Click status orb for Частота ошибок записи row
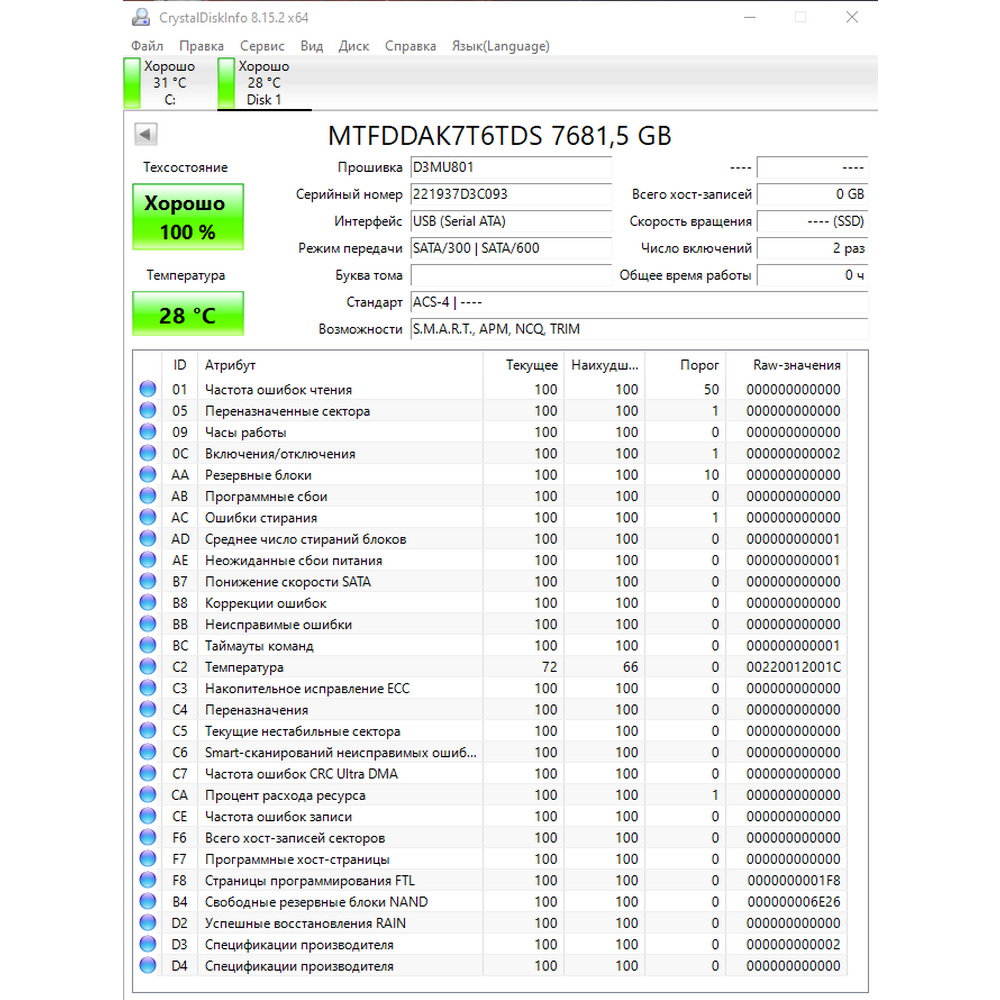1000x1000 pixels. pyautogui.click(x=148, y=816)
